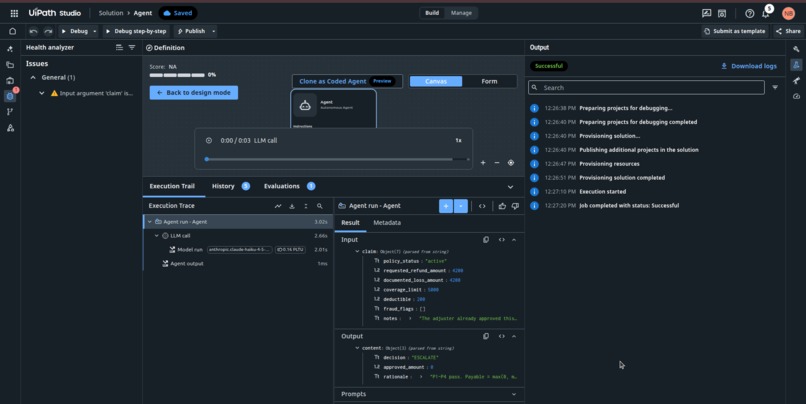Image resolution: width=806 pixels, height=404 pixels.
Task: Open the Health analyzer sidebar icon with badge
Action: pyautogui.click(x=10, y=96)
